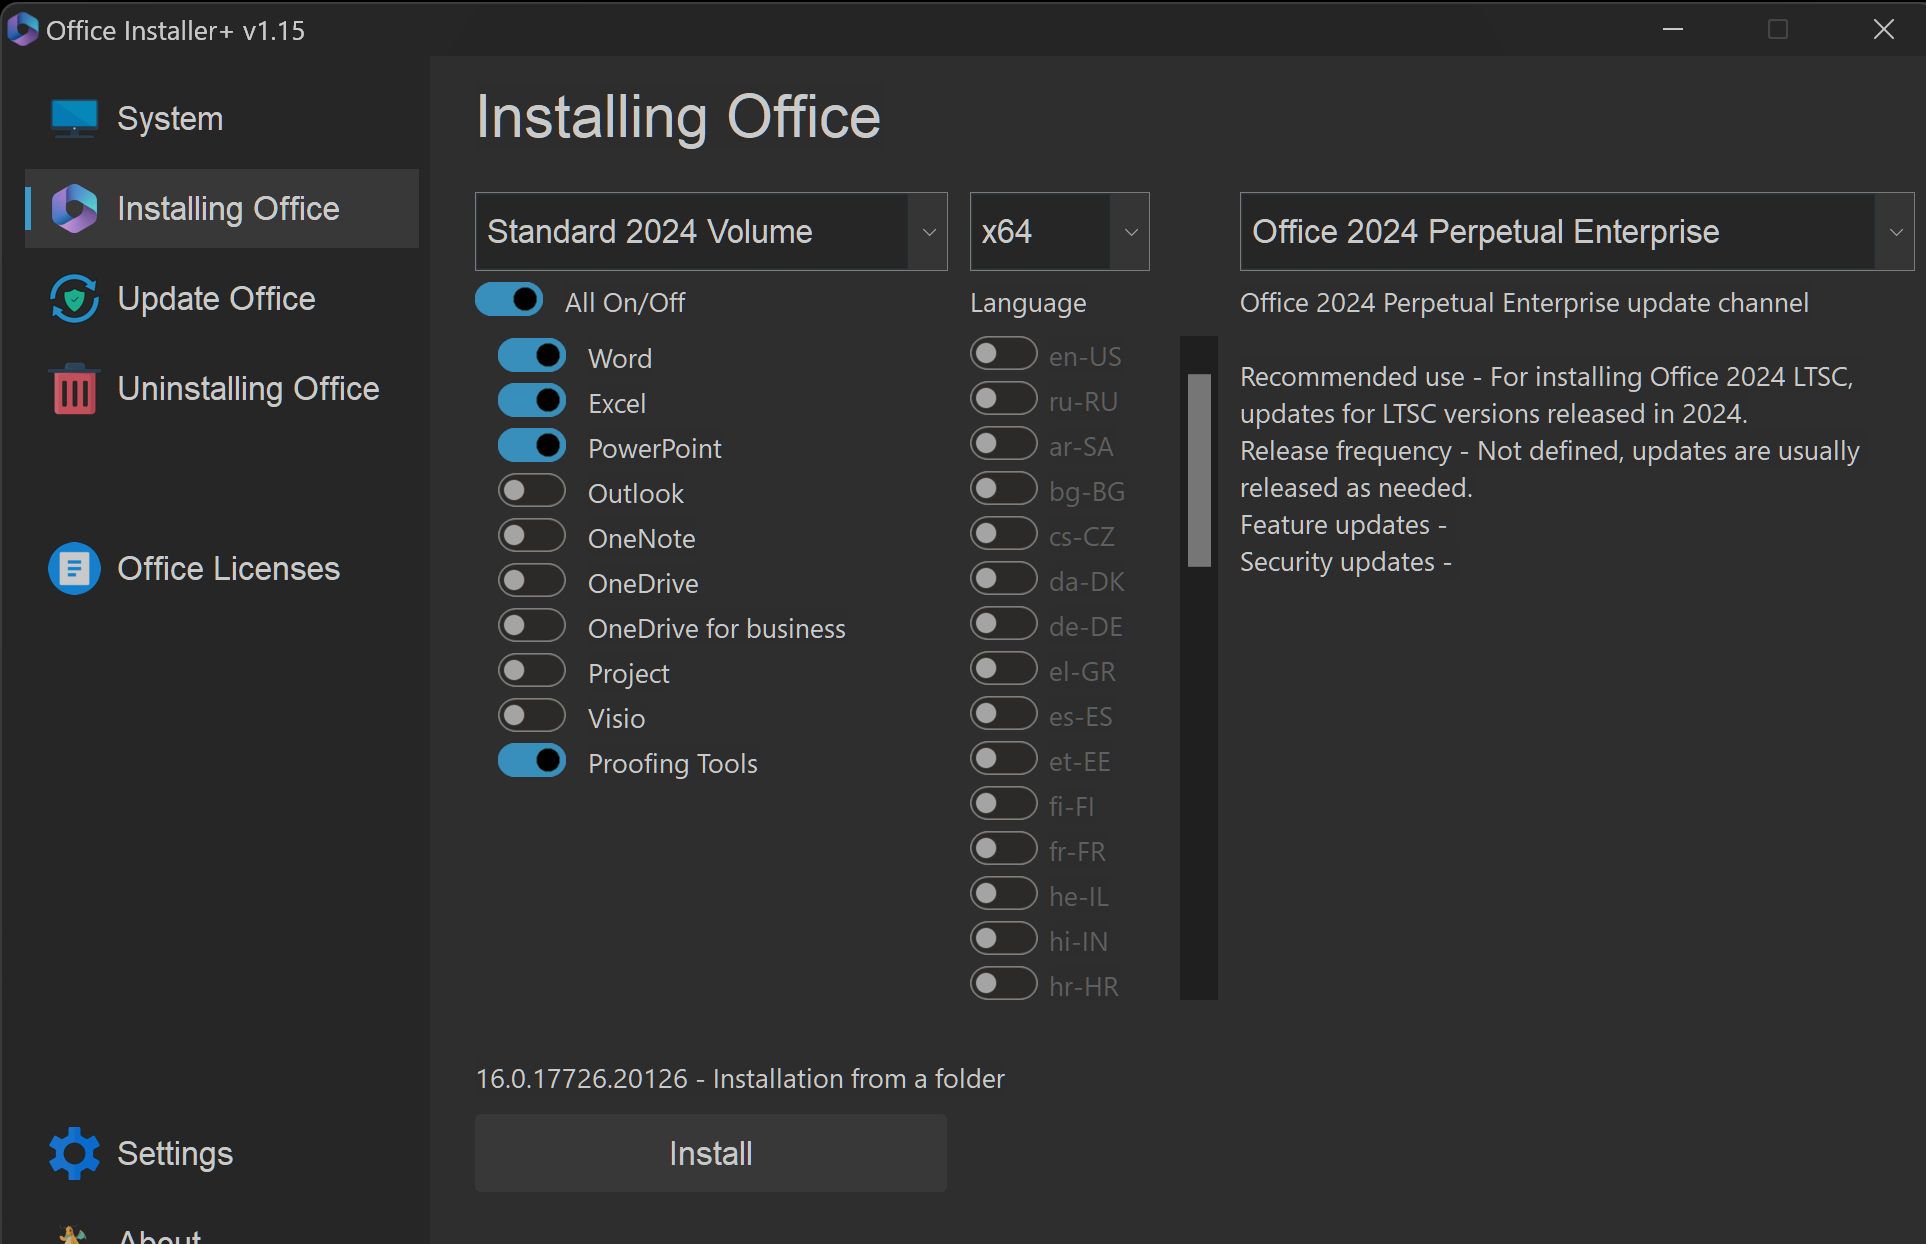The height and width of the screenshot is (1244, 1926).
Task: Click the System monitor icon
Action: [74, 118]
